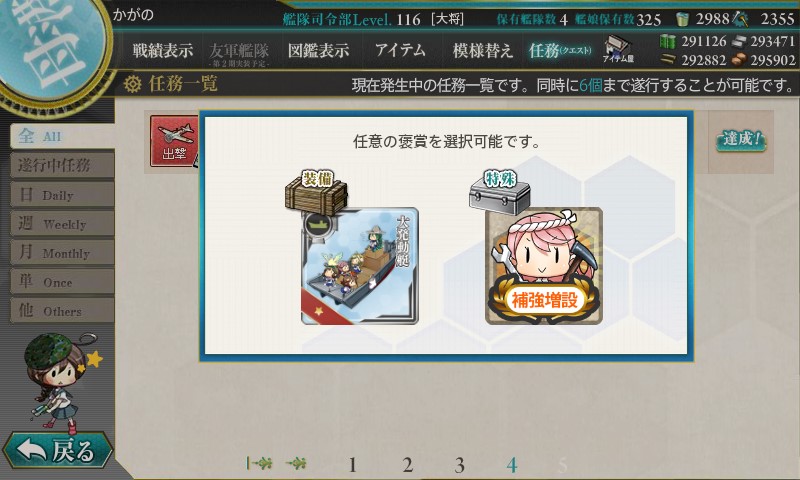800x480 pixels.
Task: Click the 母港 circular home port emblem
Action: coord(51,48)
